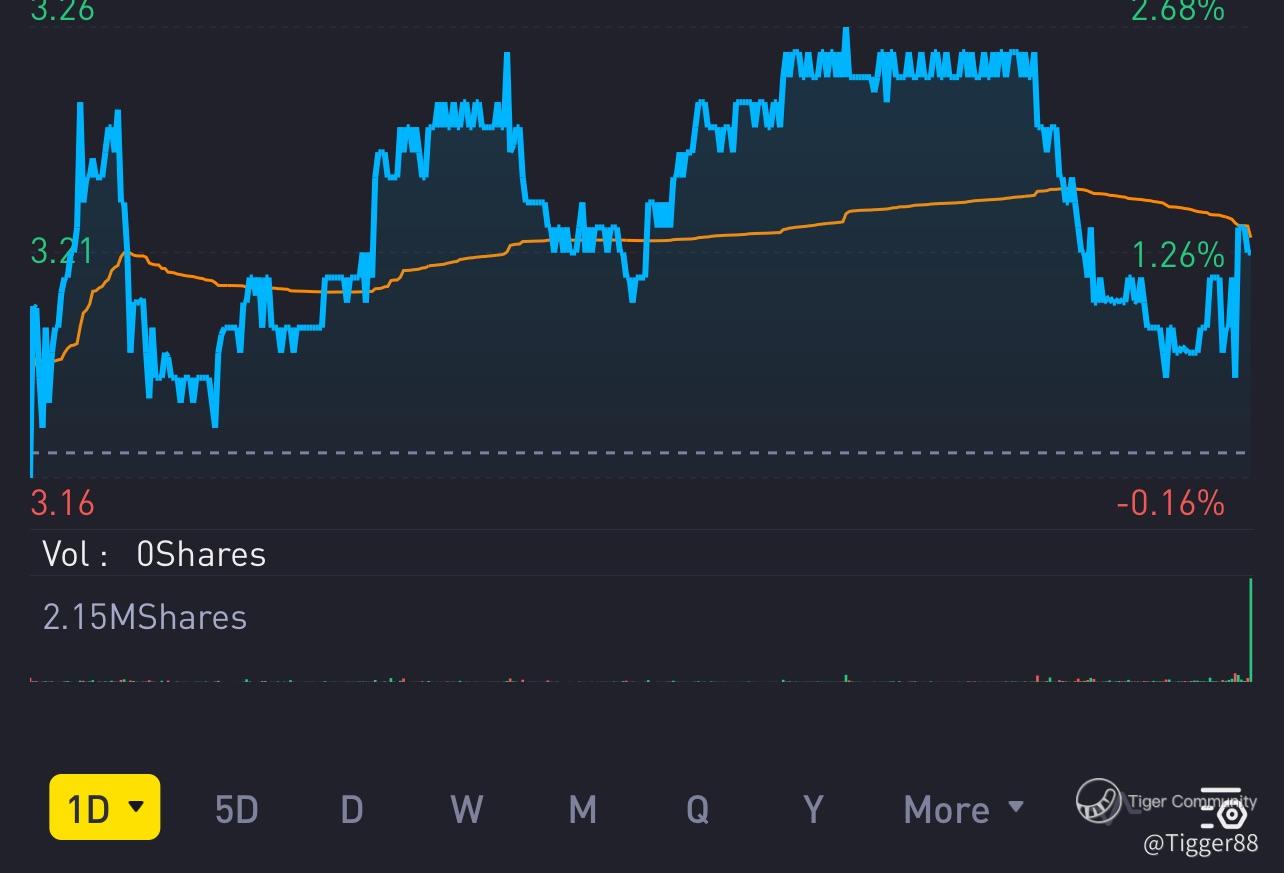Select the 1D timeframe tab
The image size is (1284, 873).
click(89, 807)
